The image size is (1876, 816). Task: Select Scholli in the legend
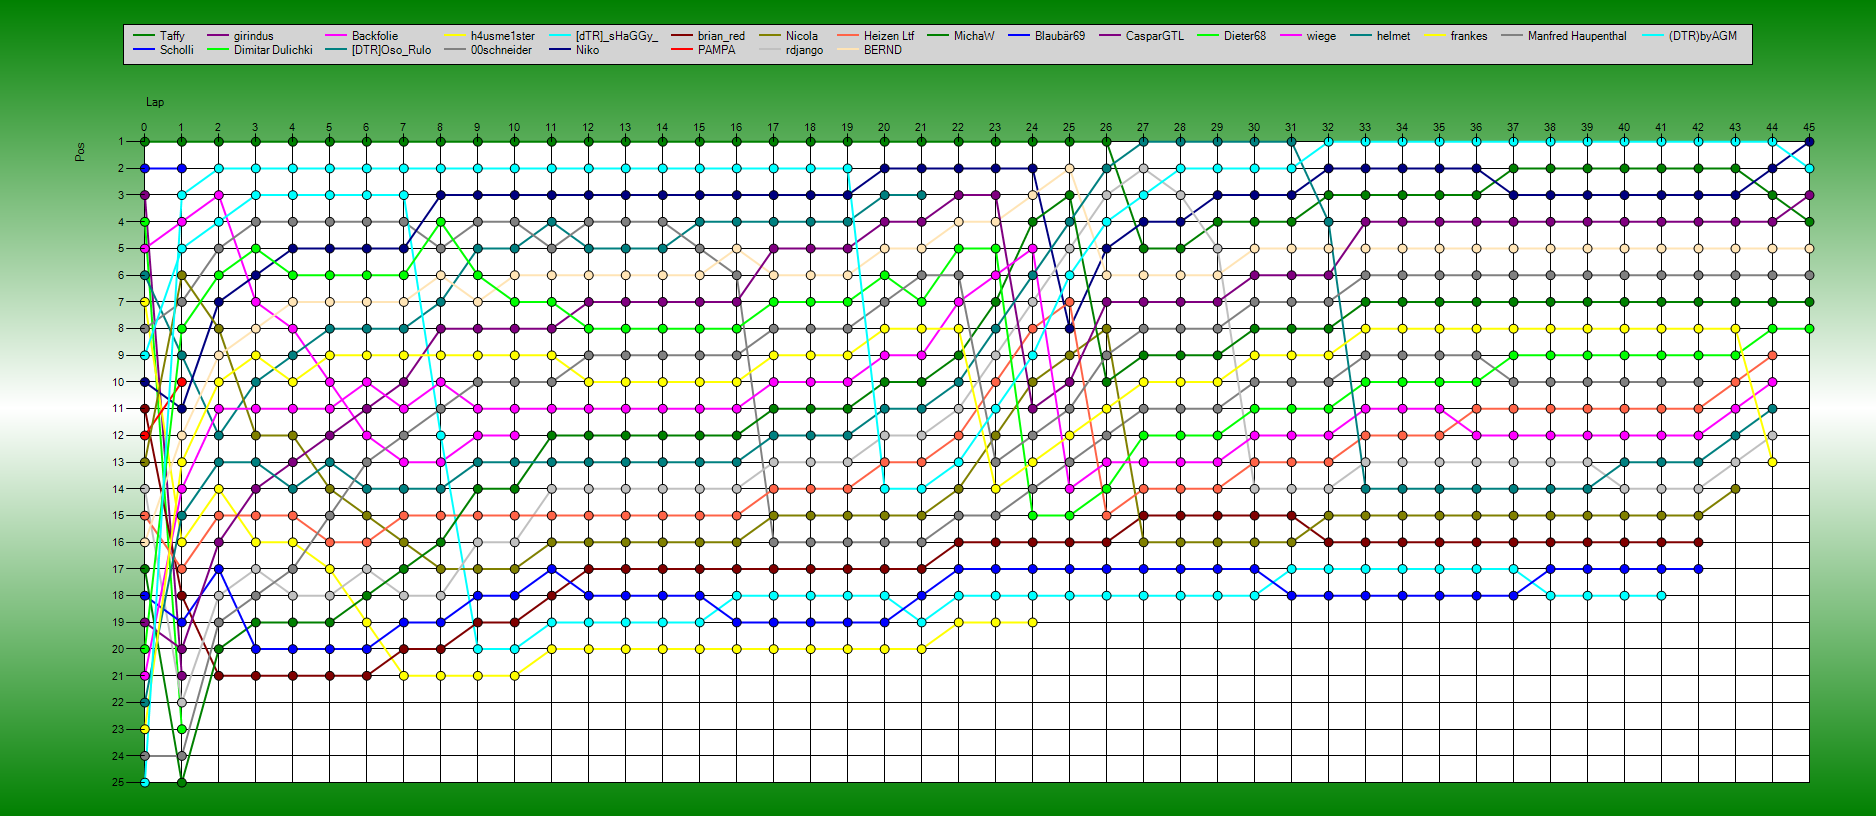tap(176, 50)
